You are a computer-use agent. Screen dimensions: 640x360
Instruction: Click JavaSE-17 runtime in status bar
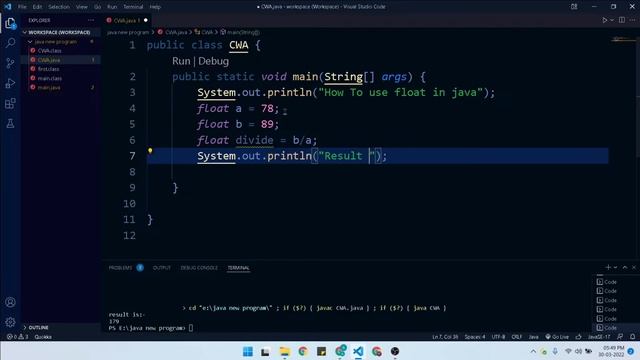pos(599,337)
